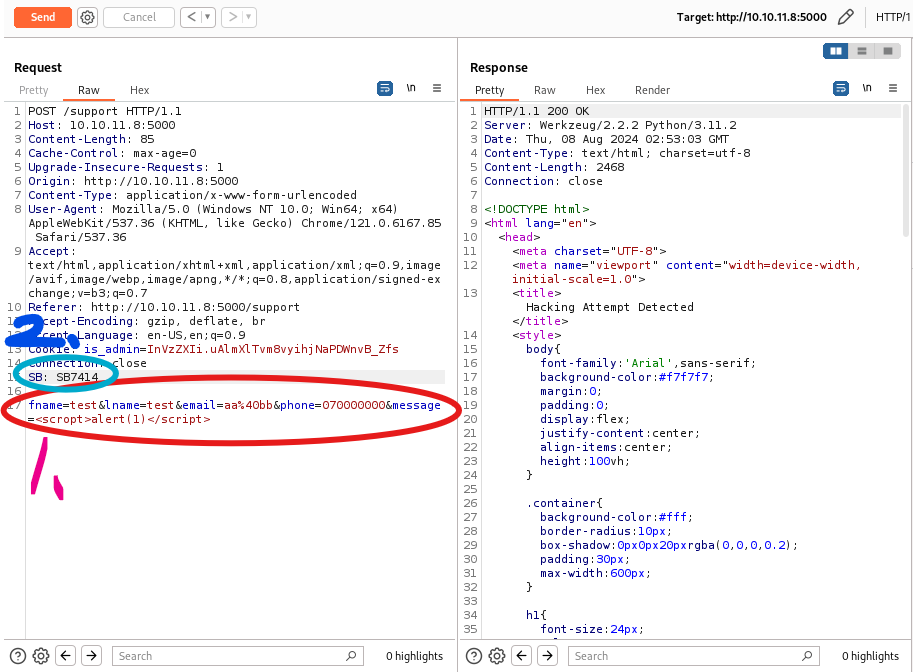Open search settings gear under Request panel
The width and height of the screenshot is (913, 672).
click(x=41, y=656)
